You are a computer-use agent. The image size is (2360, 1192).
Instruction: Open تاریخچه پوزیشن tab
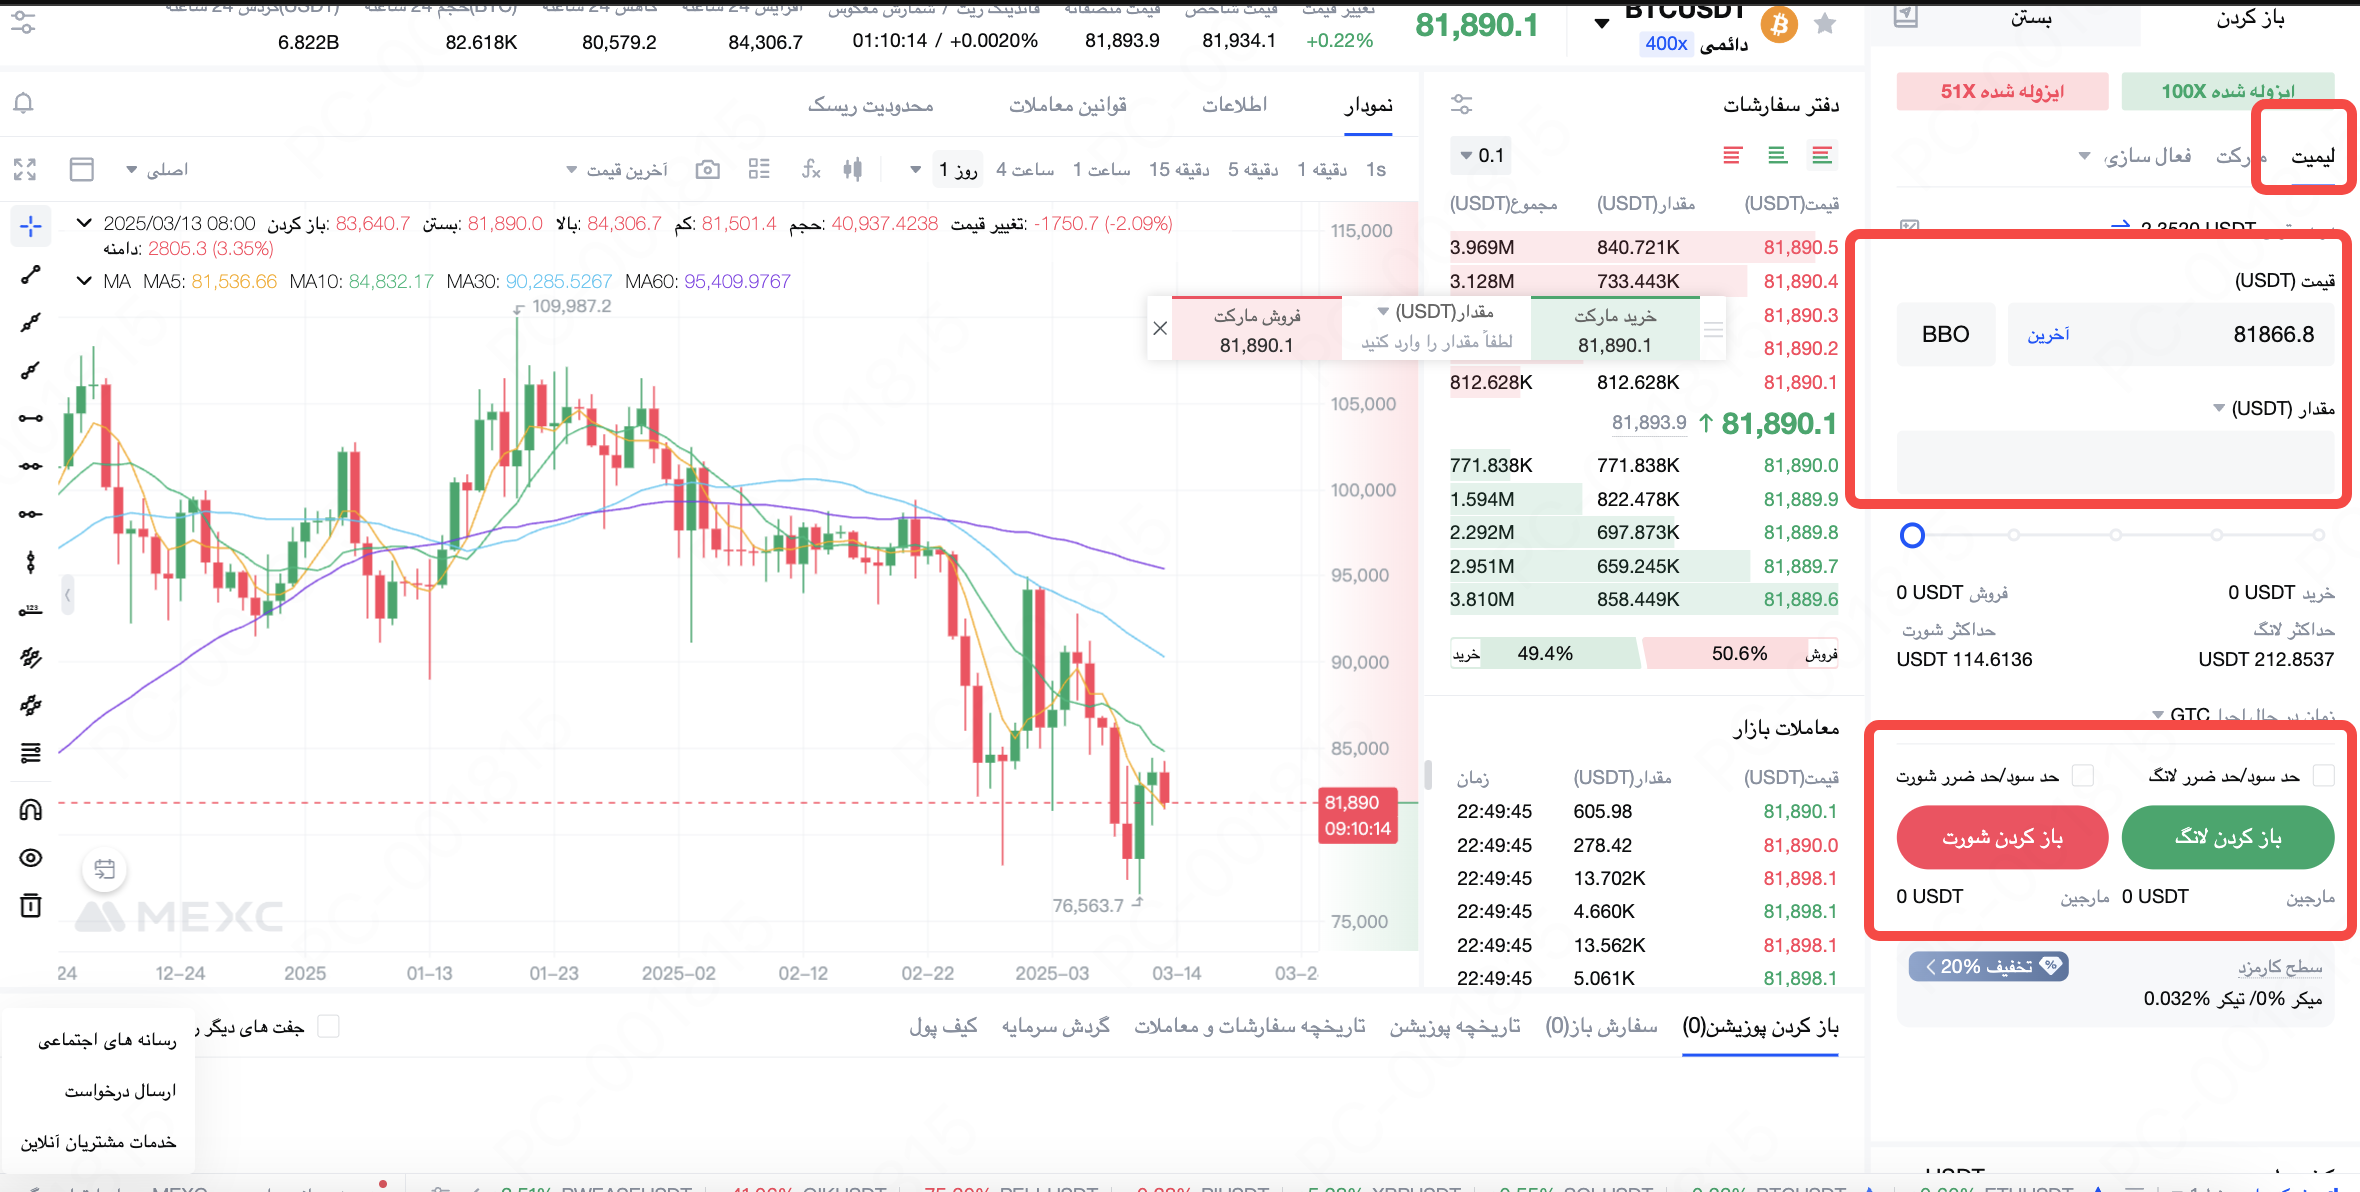pos(1455,1026)
